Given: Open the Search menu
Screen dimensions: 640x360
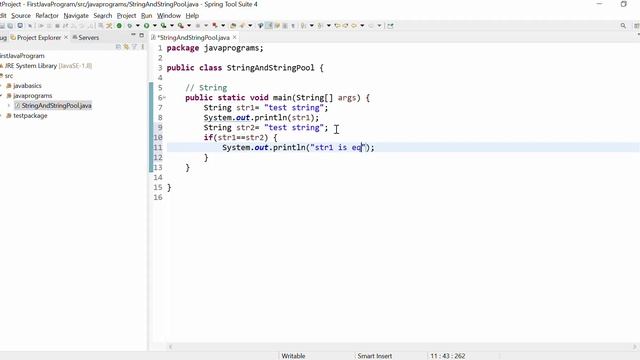Looking at the screenshot, I should tap(102, 16).
